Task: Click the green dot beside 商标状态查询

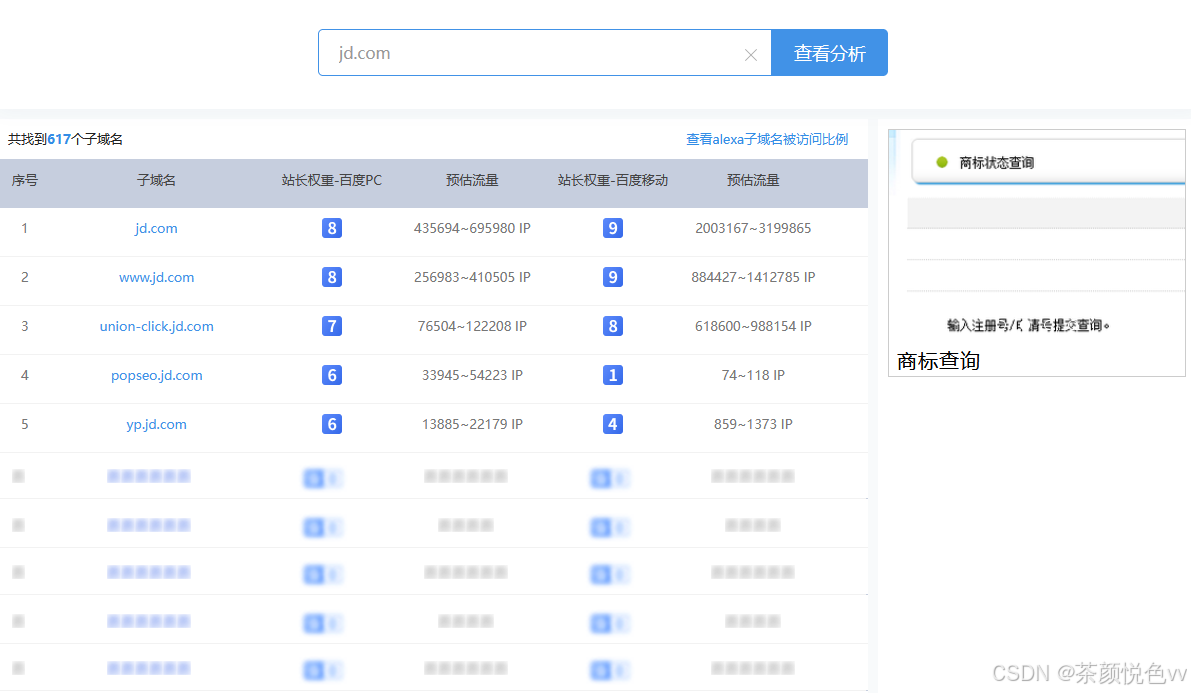Action: pos(942,162)
